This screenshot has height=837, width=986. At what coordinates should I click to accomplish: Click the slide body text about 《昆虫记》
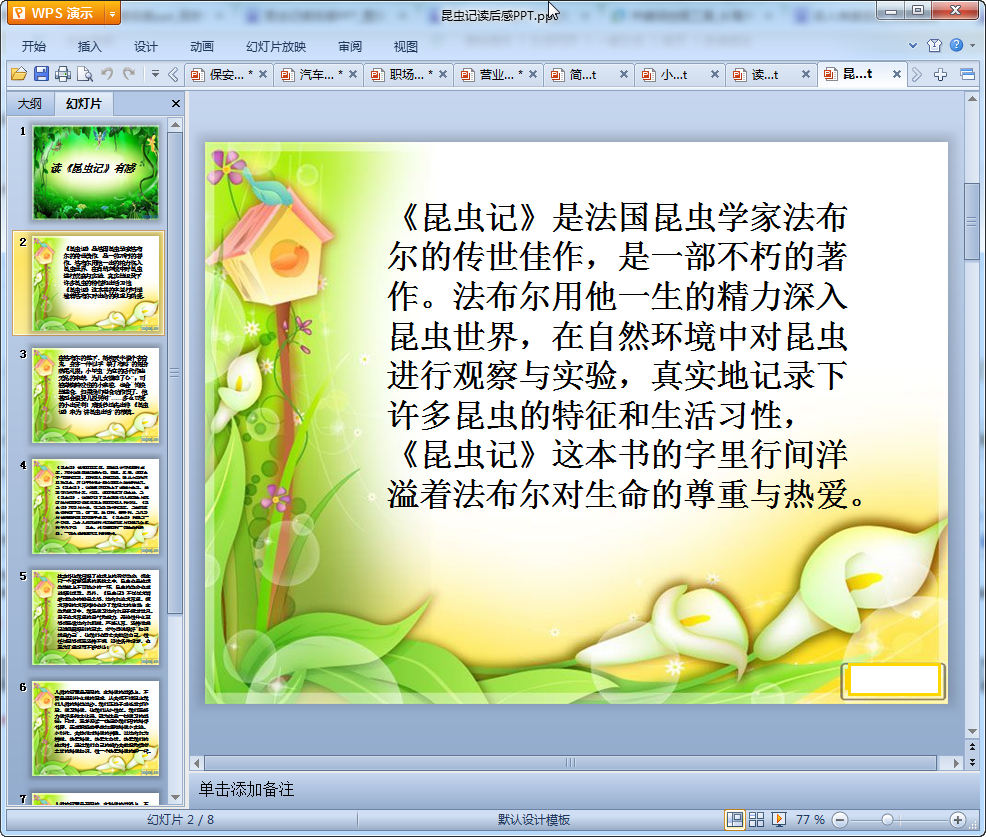626,355
